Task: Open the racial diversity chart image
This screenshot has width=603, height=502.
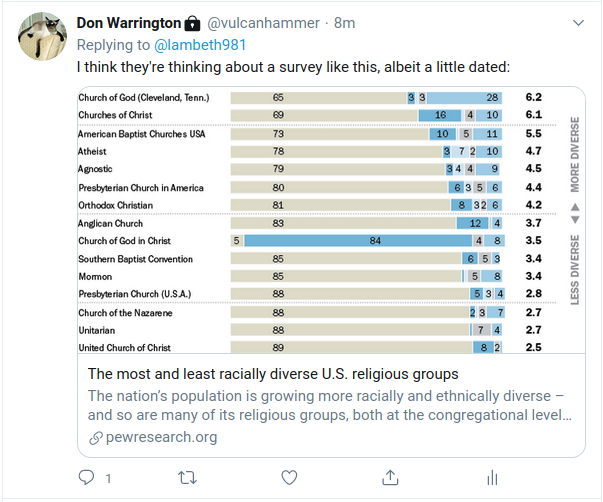Action: 330,221
